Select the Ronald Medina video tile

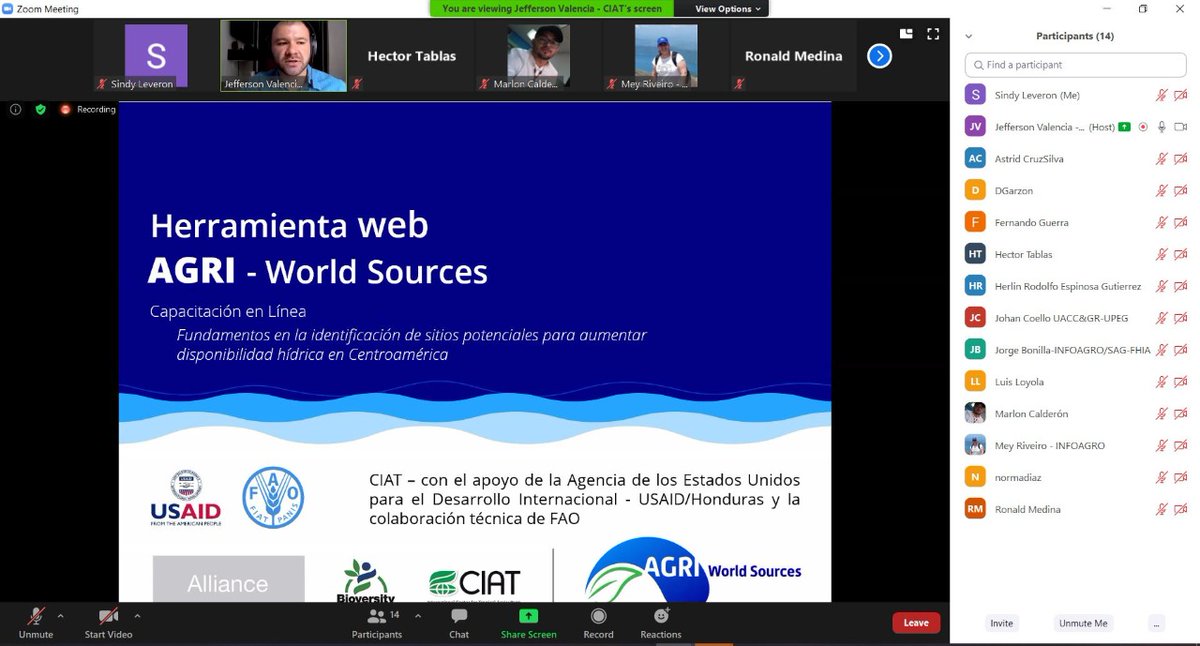pos(794,57)
